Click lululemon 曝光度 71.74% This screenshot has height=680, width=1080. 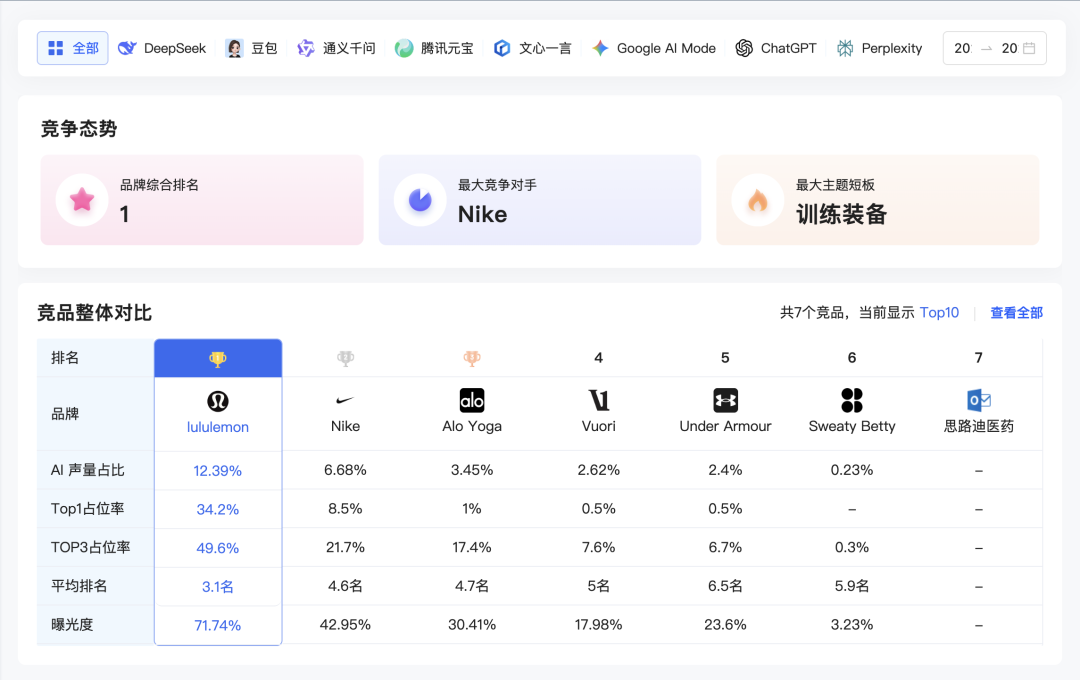pos(218,625)
